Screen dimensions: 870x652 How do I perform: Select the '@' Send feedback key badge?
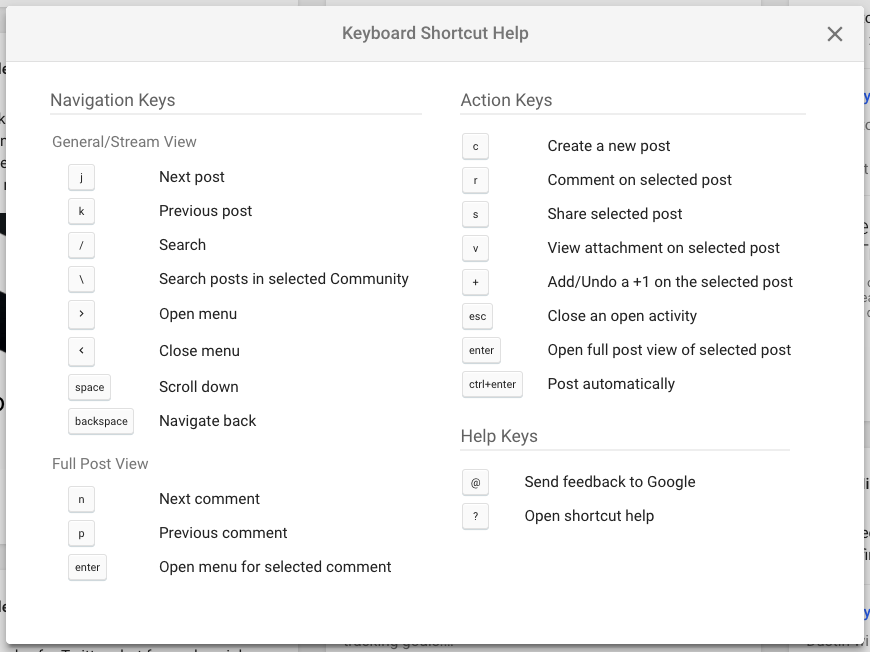[x=475, y=482]
